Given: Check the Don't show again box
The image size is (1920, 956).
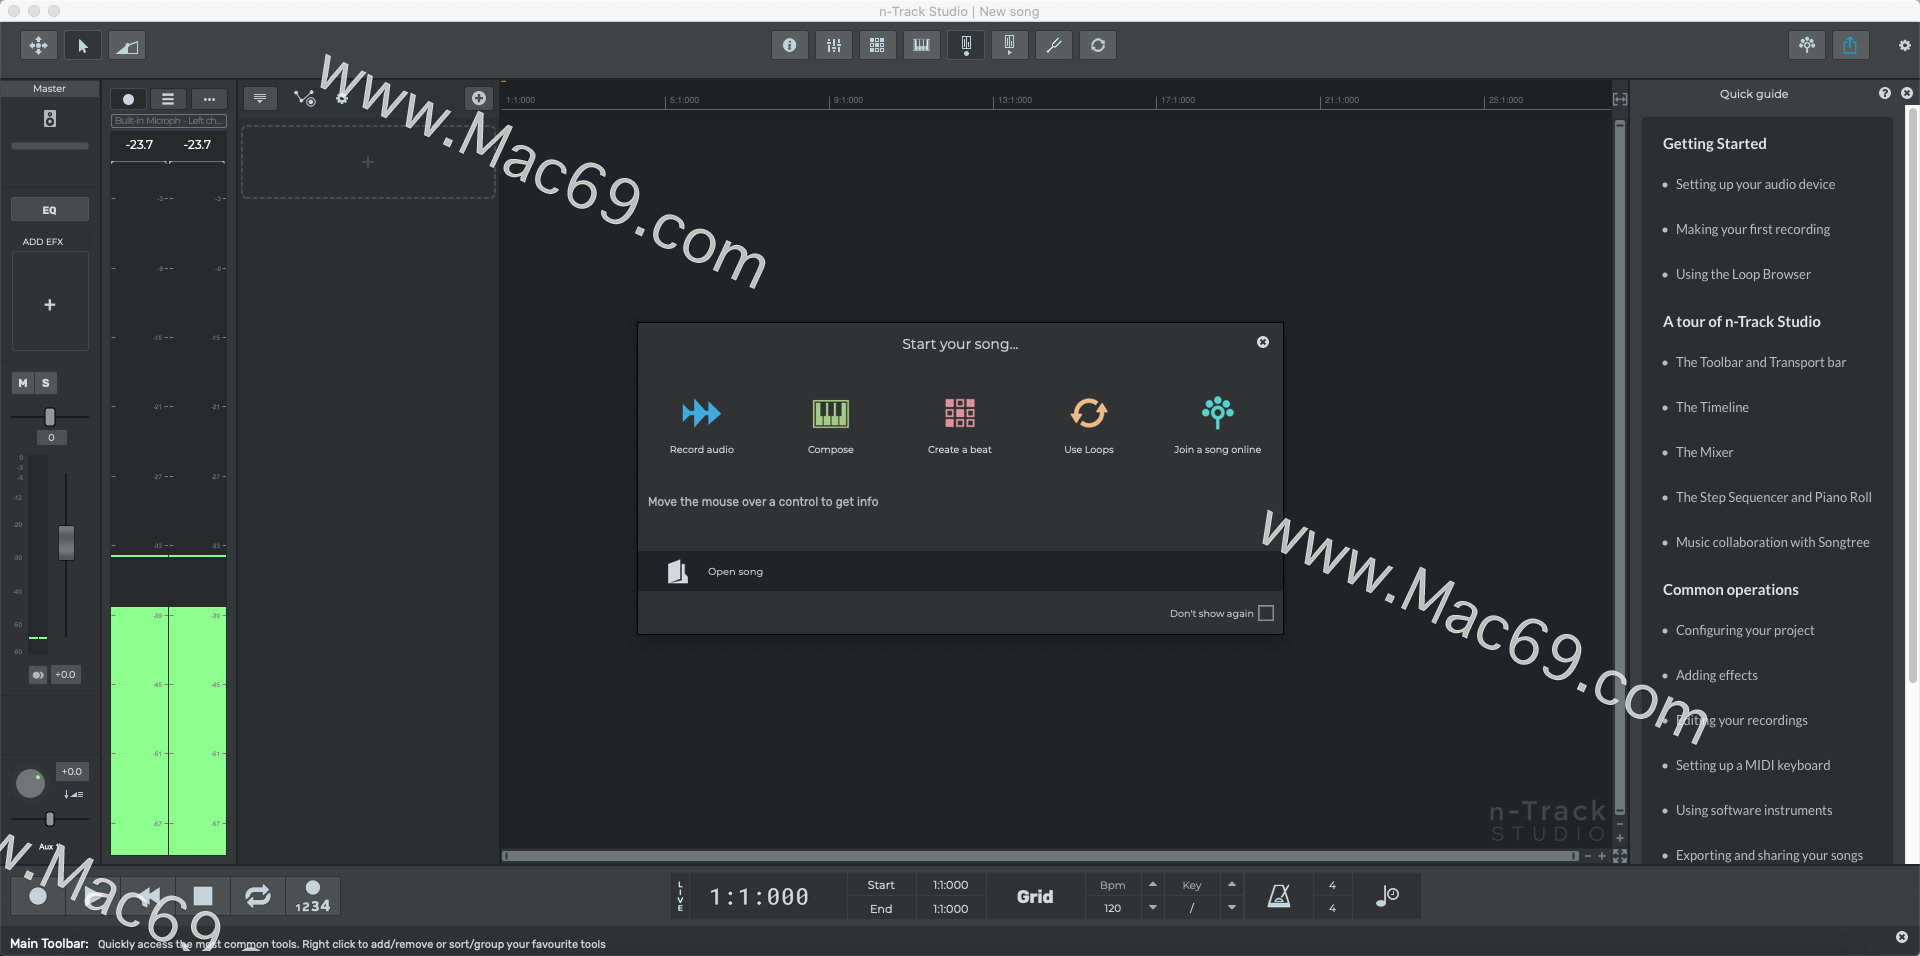Looking at the screenshot, I should click(x=1266, y=613).
